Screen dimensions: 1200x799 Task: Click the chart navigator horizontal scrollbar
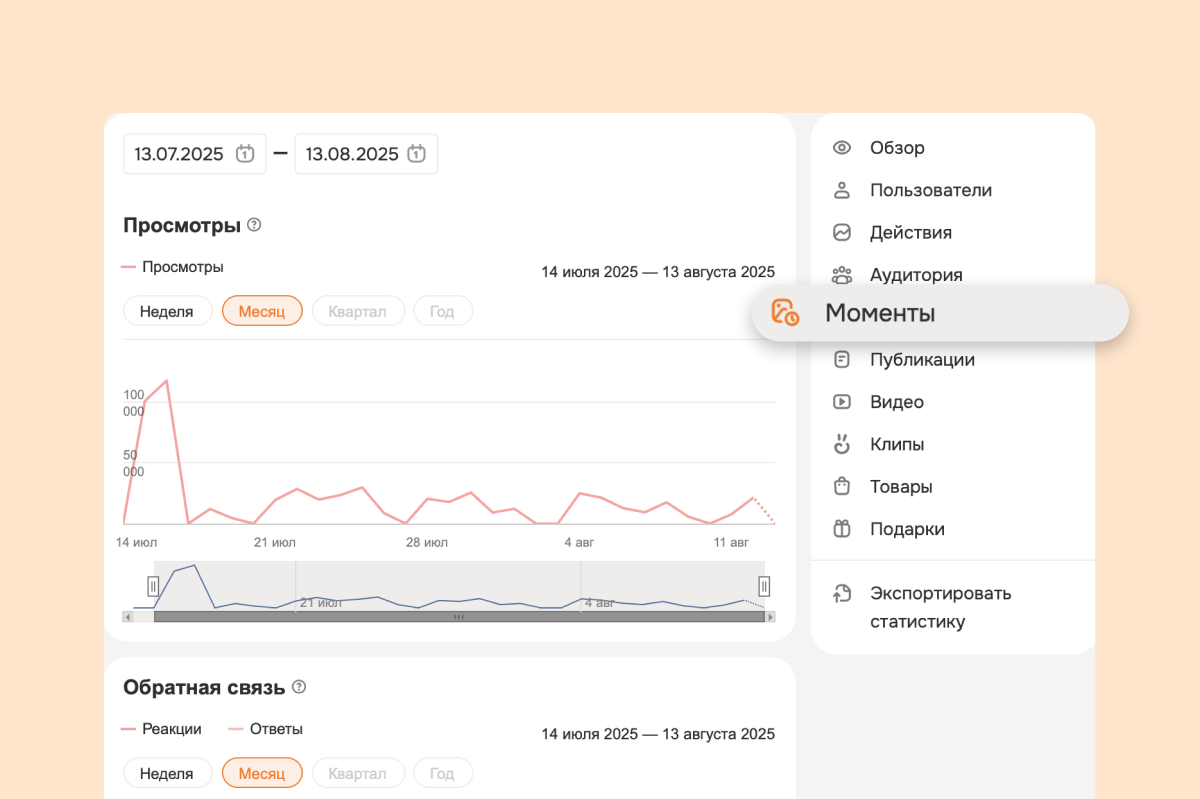click(x=459, y=617)
